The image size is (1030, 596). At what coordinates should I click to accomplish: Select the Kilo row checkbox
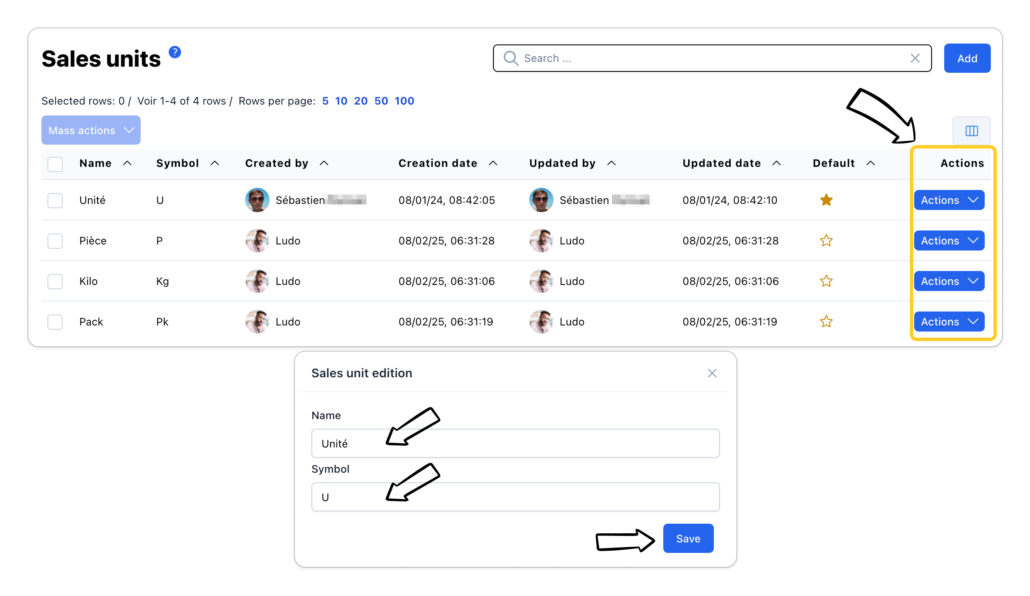[x=55, y=282]
